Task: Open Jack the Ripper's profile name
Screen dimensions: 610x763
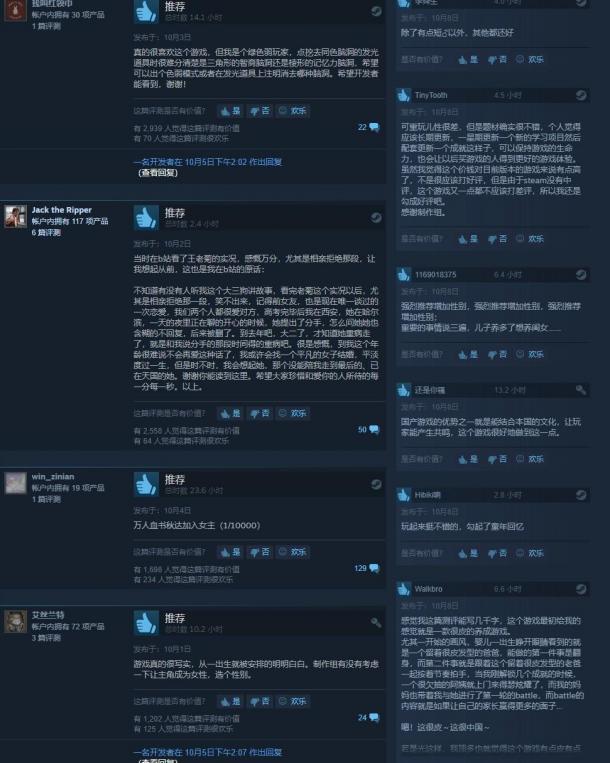Action: pyautogui.click(x=62, y=210)
